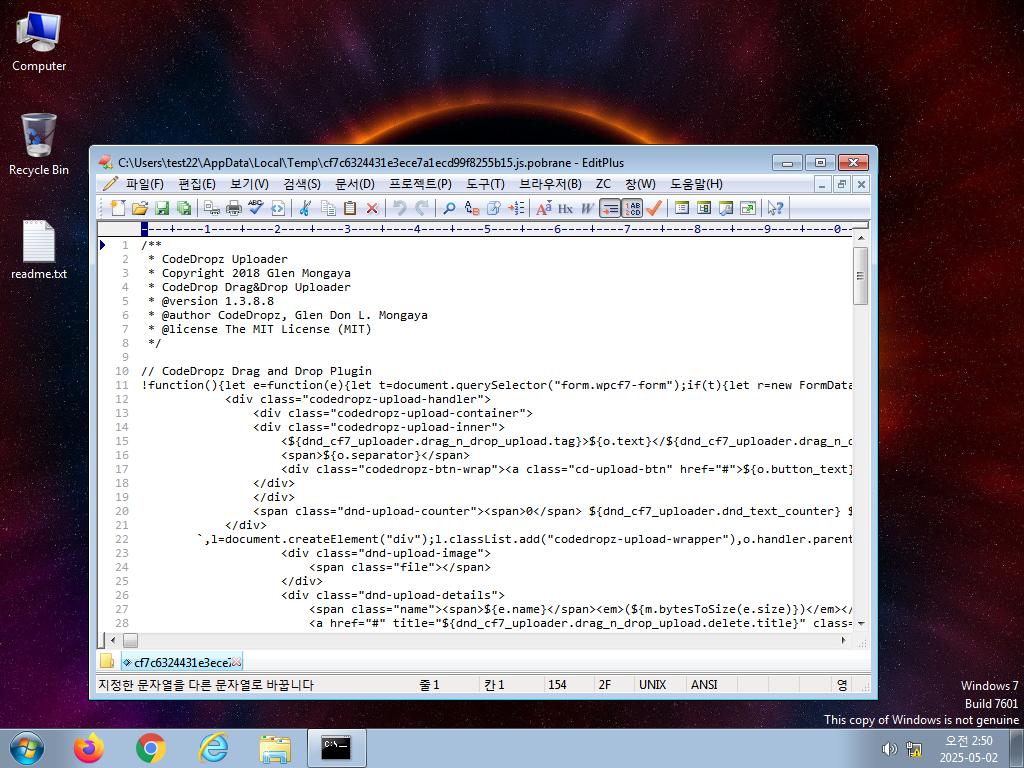Screen dimensions: 1024x768
Task: Click the Cut scissors icon
Action: 305,208
